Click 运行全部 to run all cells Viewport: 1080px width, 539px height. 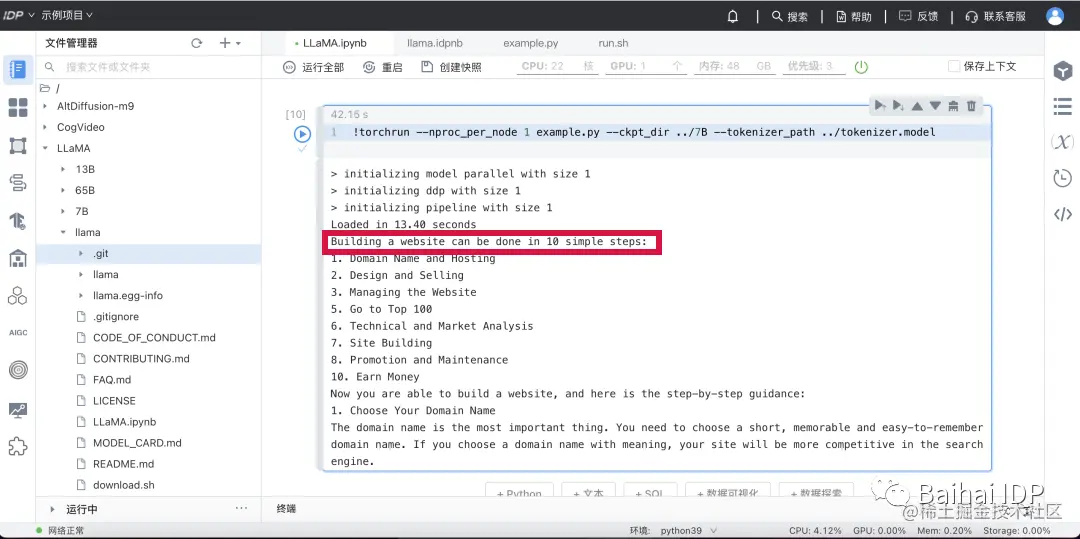(313, 67)
